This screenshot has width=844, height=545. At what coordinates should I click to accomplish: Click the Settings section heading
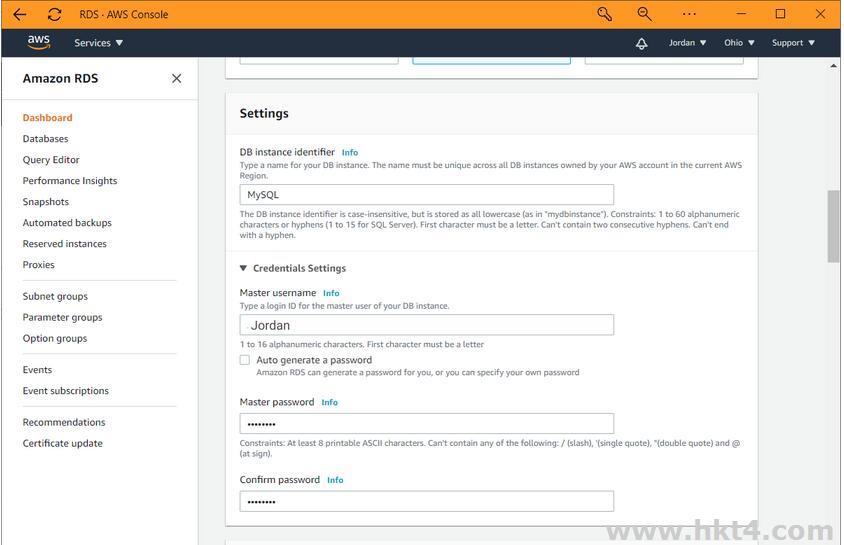(x=264, y=114)
